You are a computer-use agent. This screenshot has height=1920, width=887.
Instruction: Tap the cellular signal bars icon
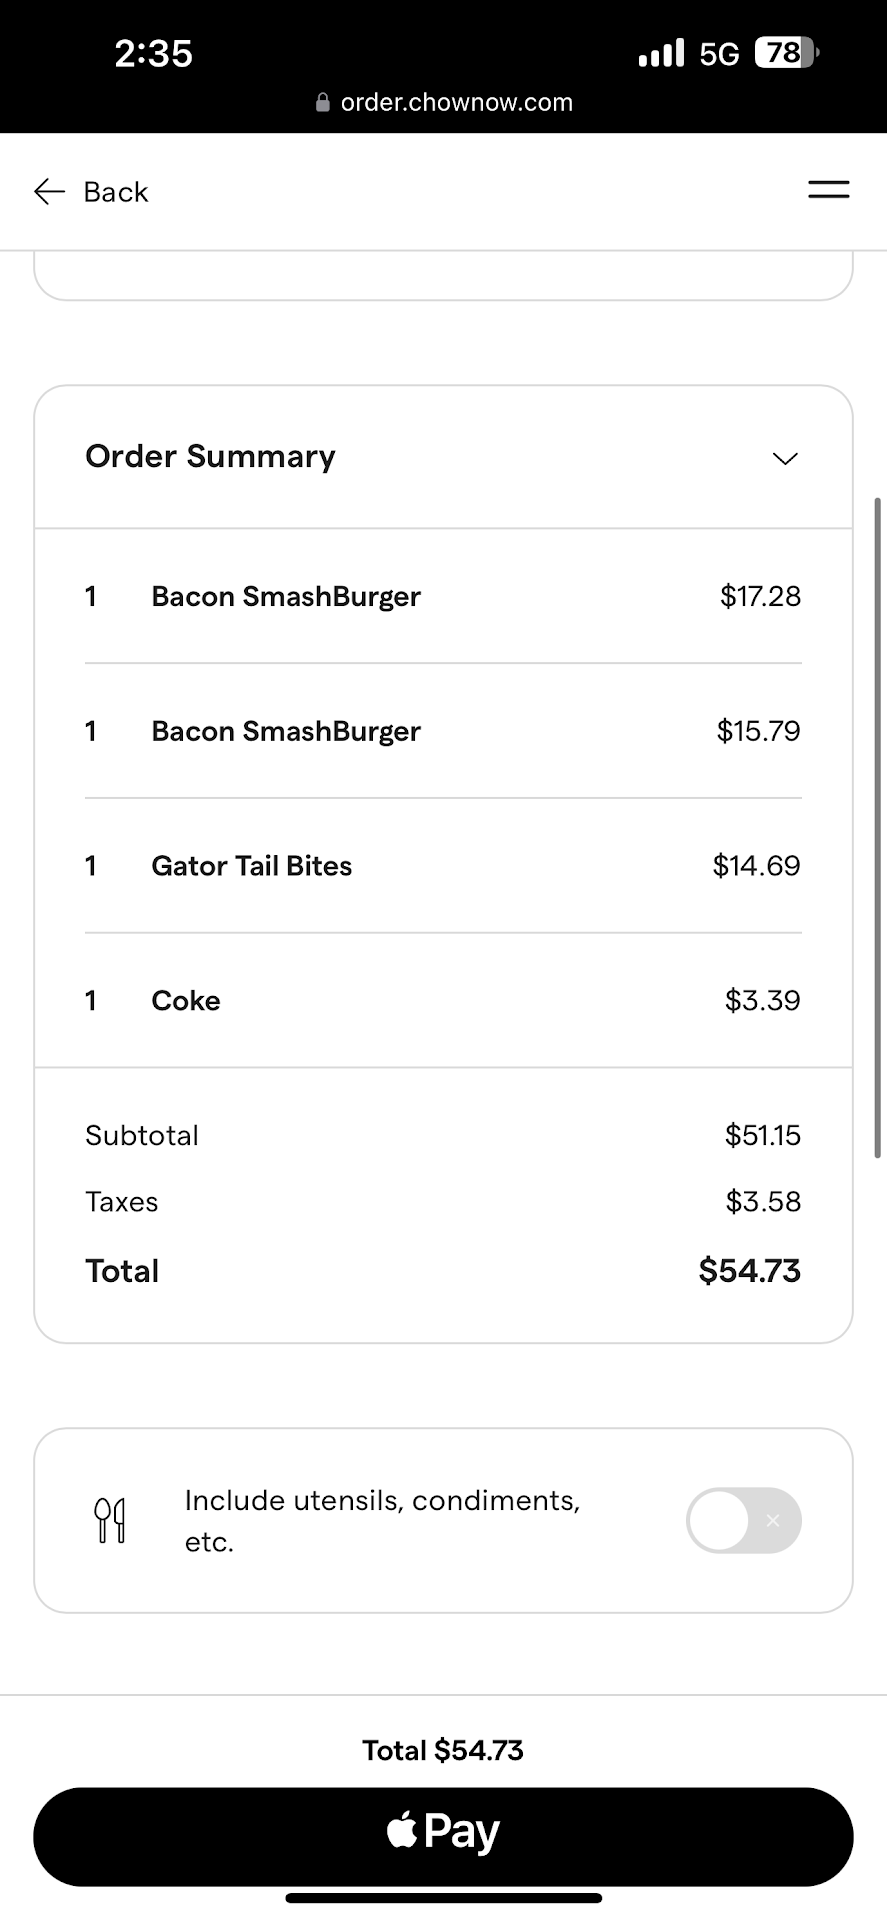pos(661,53)
